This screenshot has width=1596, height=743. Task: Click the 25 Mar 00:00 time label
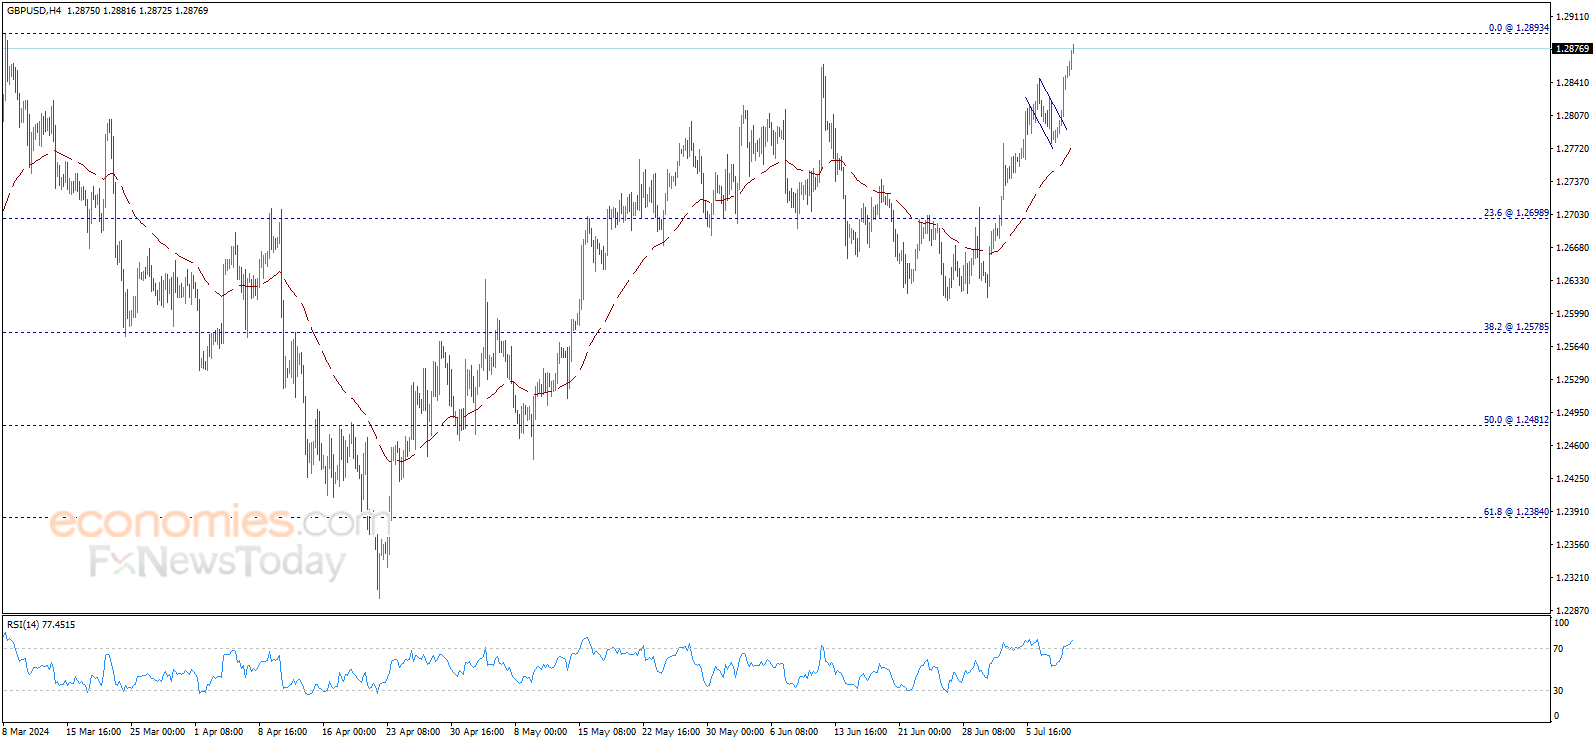(x=157, y=732)
